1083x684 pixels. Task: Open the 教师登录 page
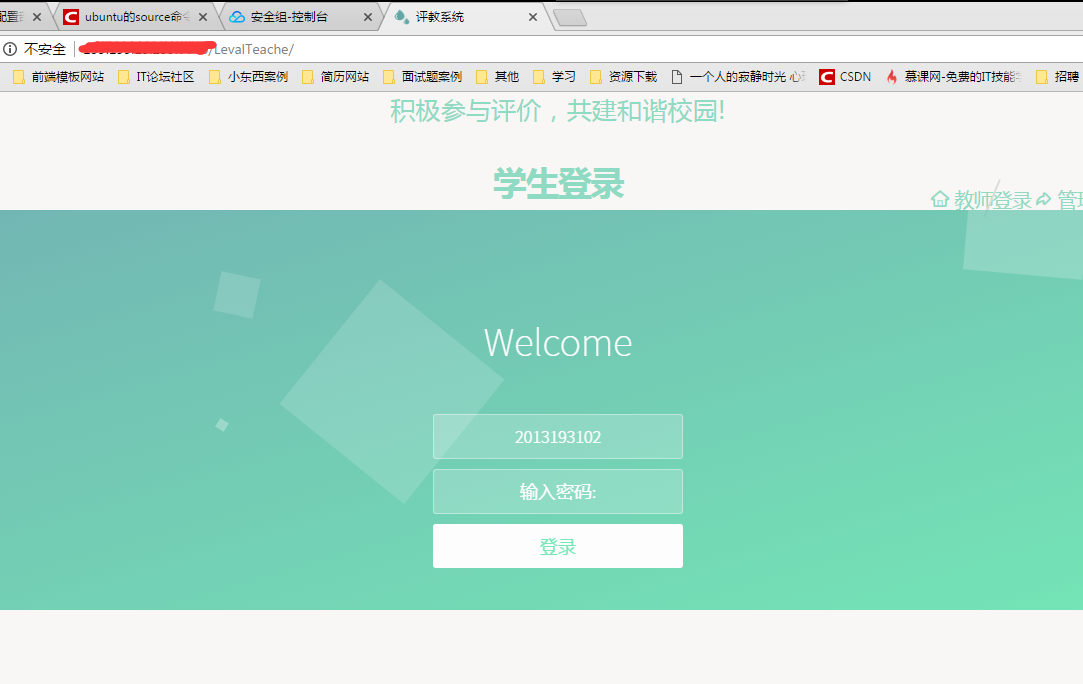tap(995, 199)
